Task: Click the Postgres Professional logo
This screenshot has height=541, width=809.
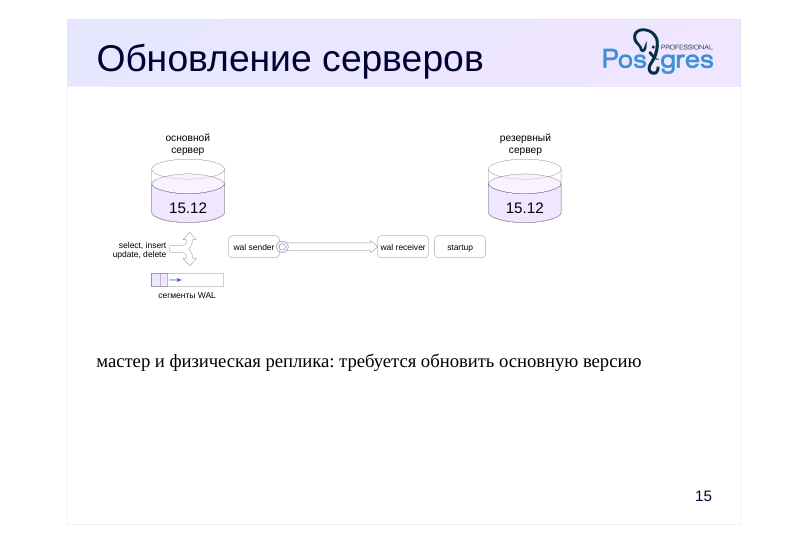Action: point(658,52)
